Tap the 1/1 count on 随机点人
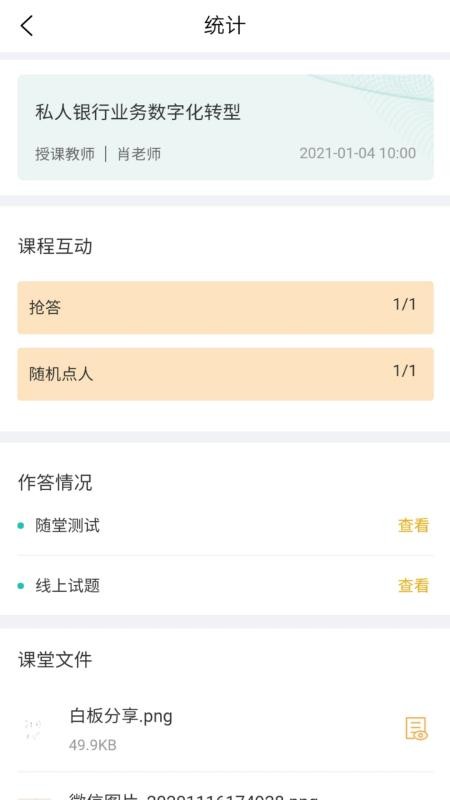Screen dimensions: 450x800 click(405, 371)
